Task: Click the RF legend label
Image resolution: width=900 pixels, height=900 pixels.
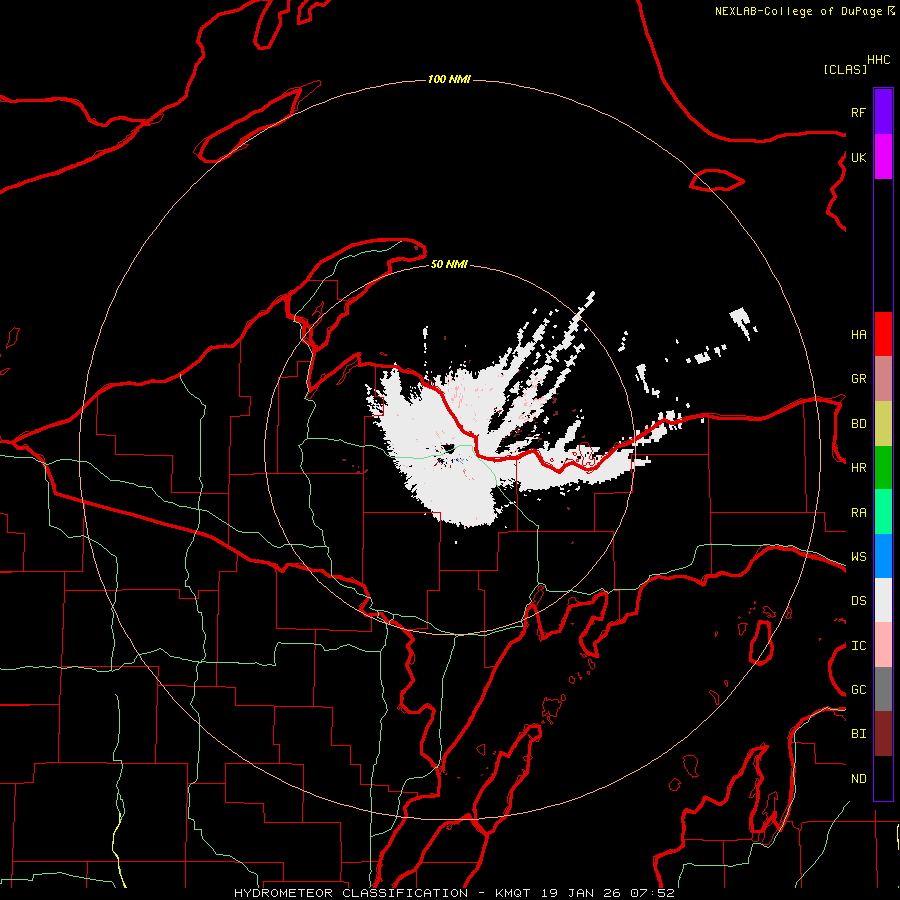Action: (x=858, y=112)
